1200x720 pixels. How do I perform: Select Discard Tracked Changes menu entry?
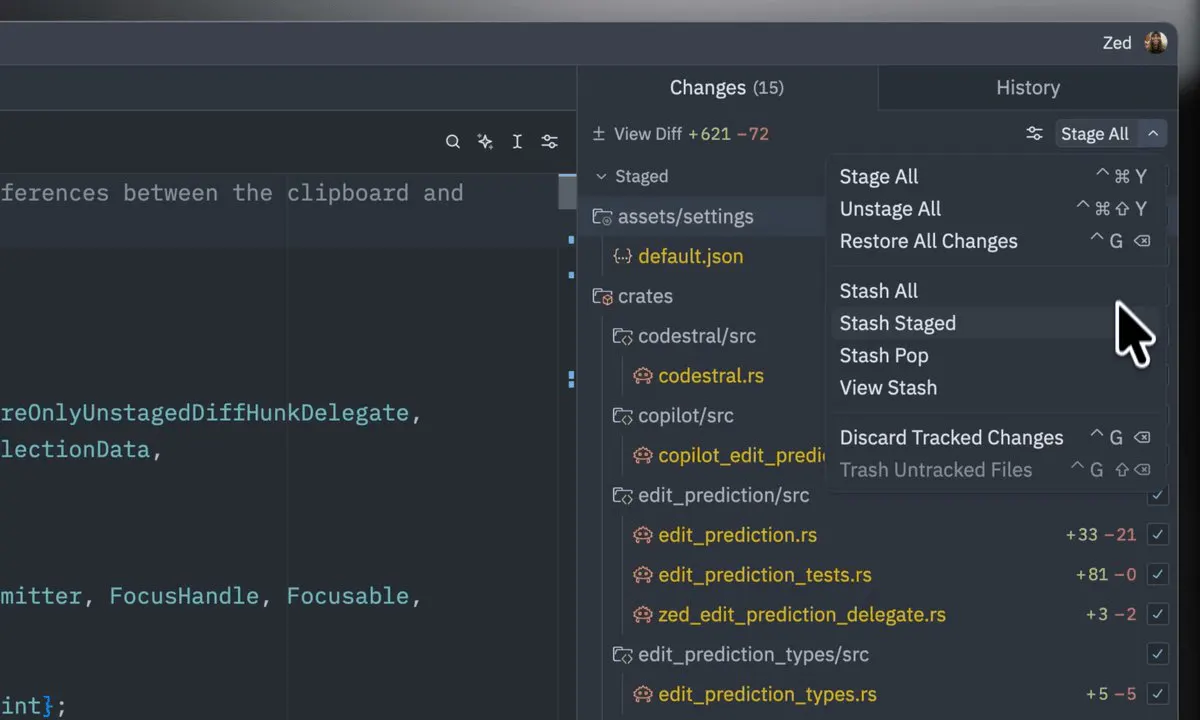997,438
